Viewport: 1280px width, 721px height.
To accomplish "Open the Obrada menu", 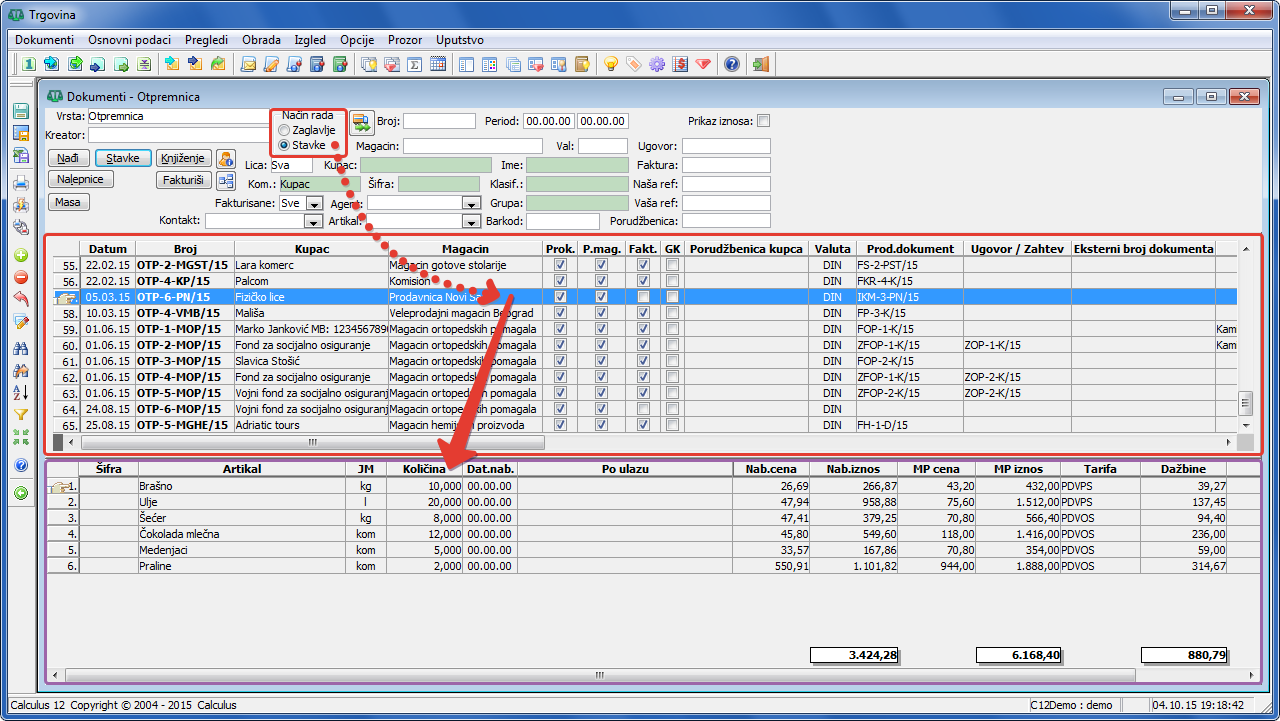I will pyautogui.click(x=261, y=40).
